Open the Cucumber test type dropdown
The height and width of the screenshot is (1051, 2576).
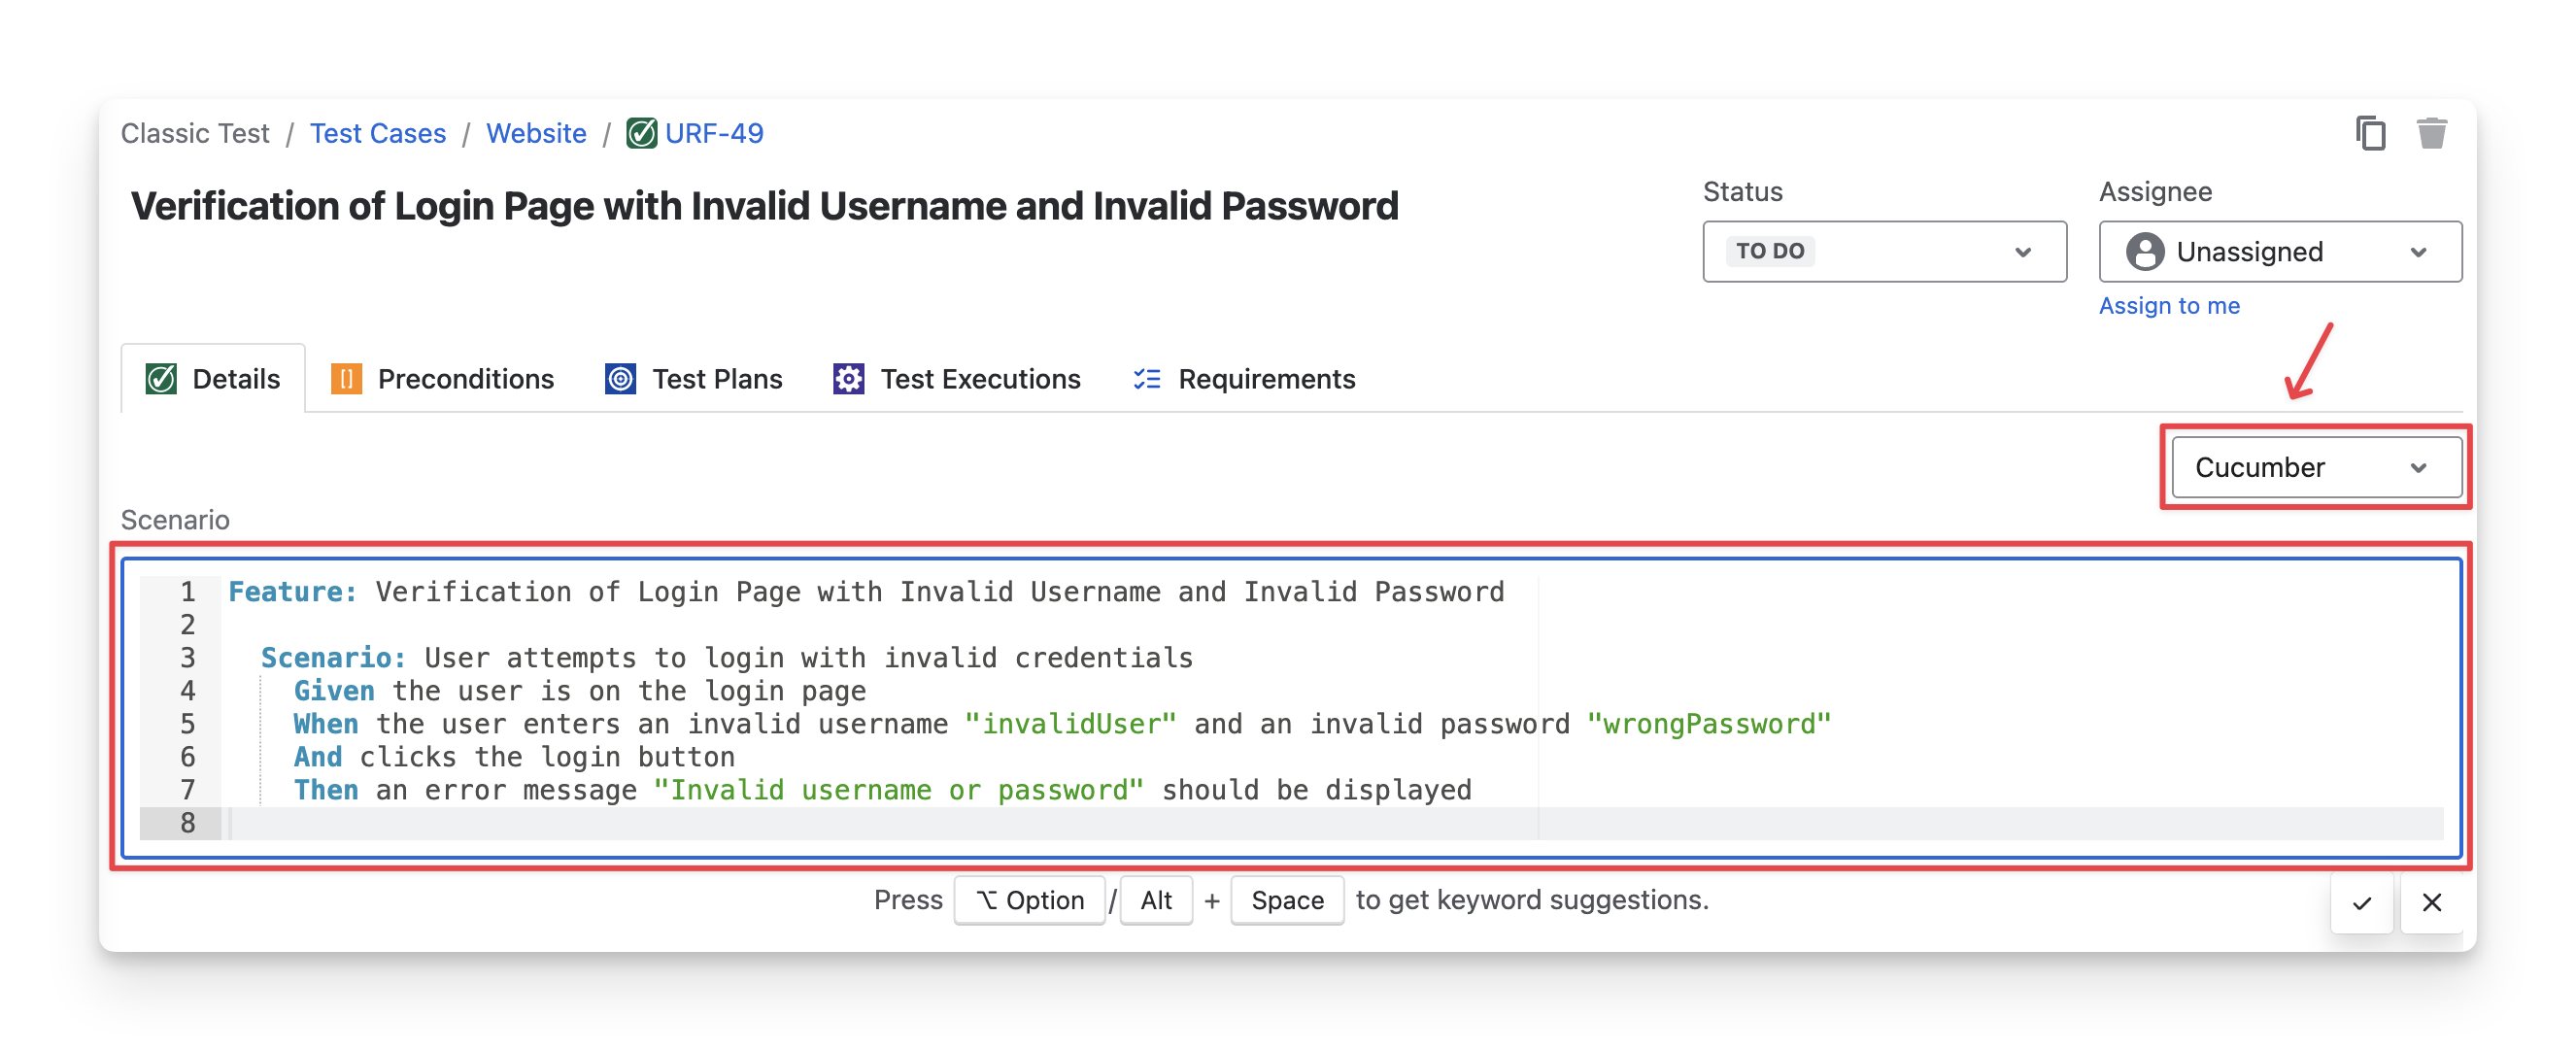(x=2315, y=467)
